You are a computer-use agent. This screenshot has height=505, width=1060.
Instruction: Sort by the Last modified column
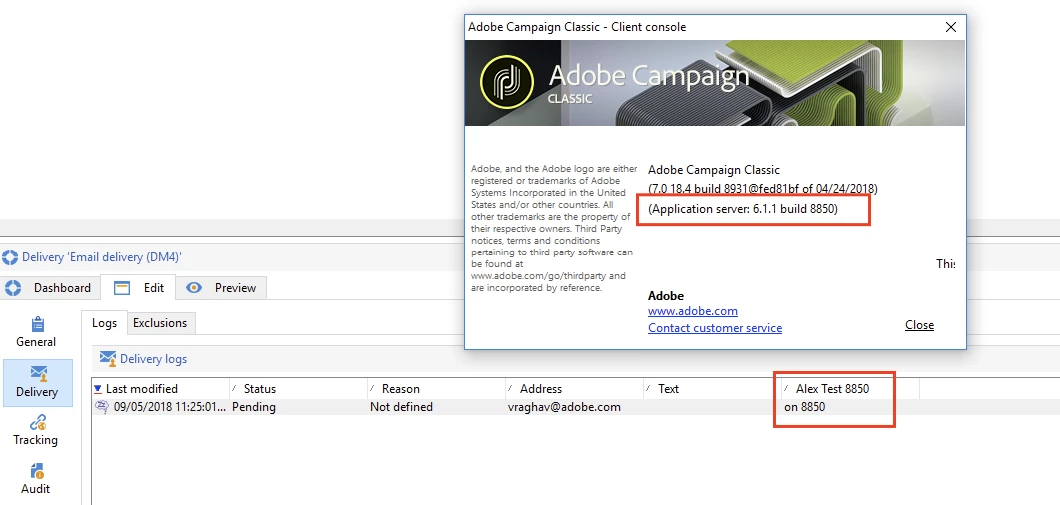[161, 389]
